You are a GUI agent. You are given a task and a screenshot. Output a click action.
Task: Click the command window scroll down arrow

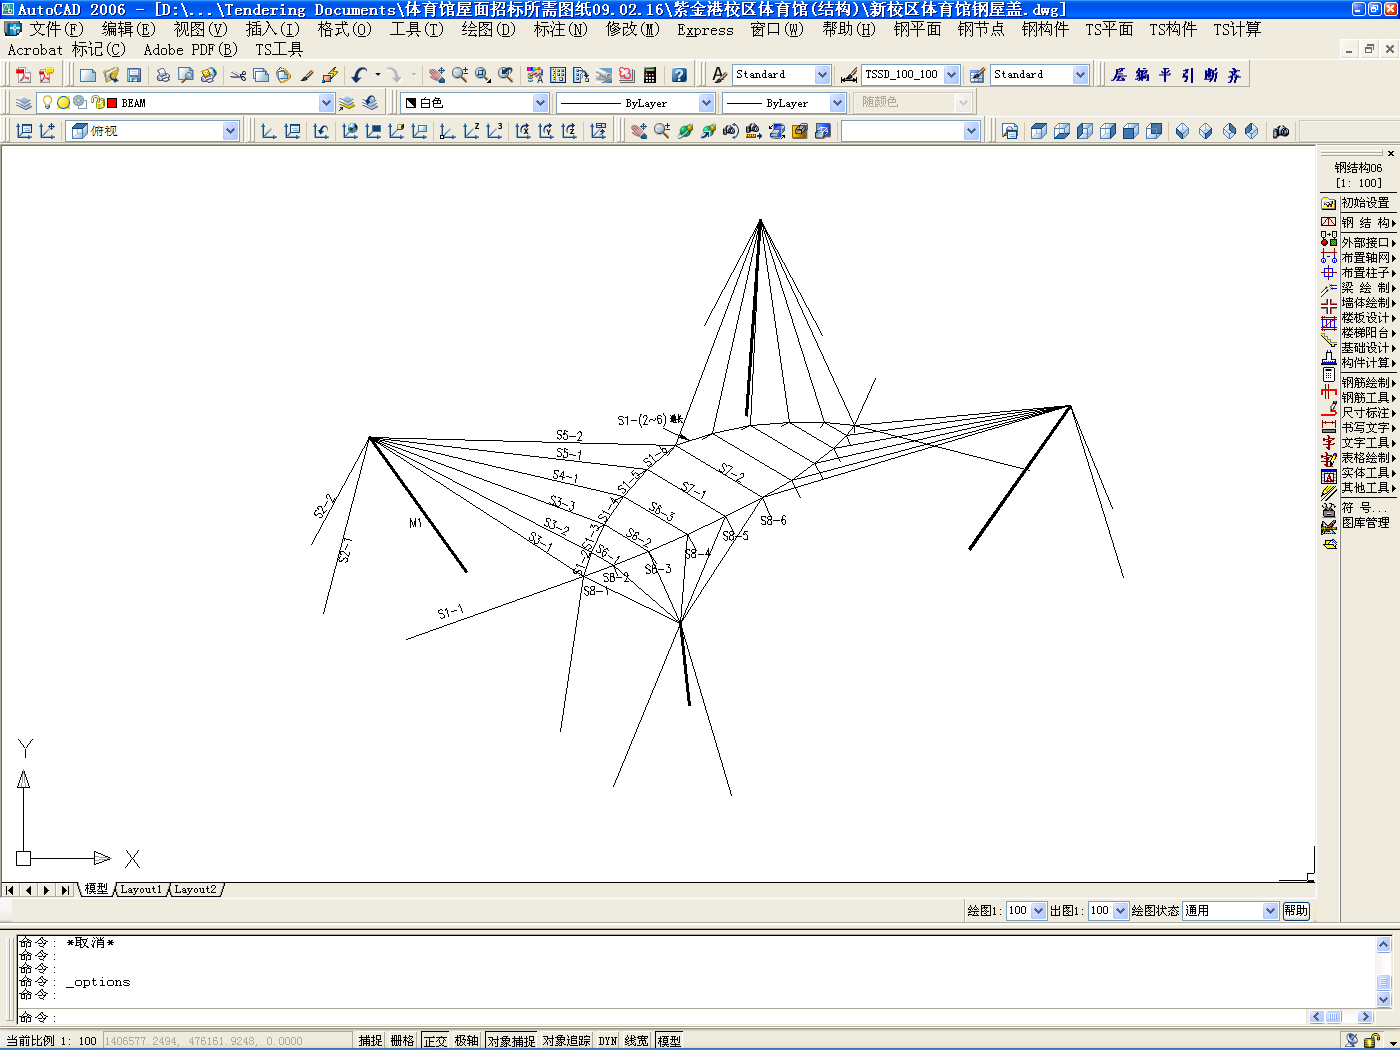tap(1384, 999)
